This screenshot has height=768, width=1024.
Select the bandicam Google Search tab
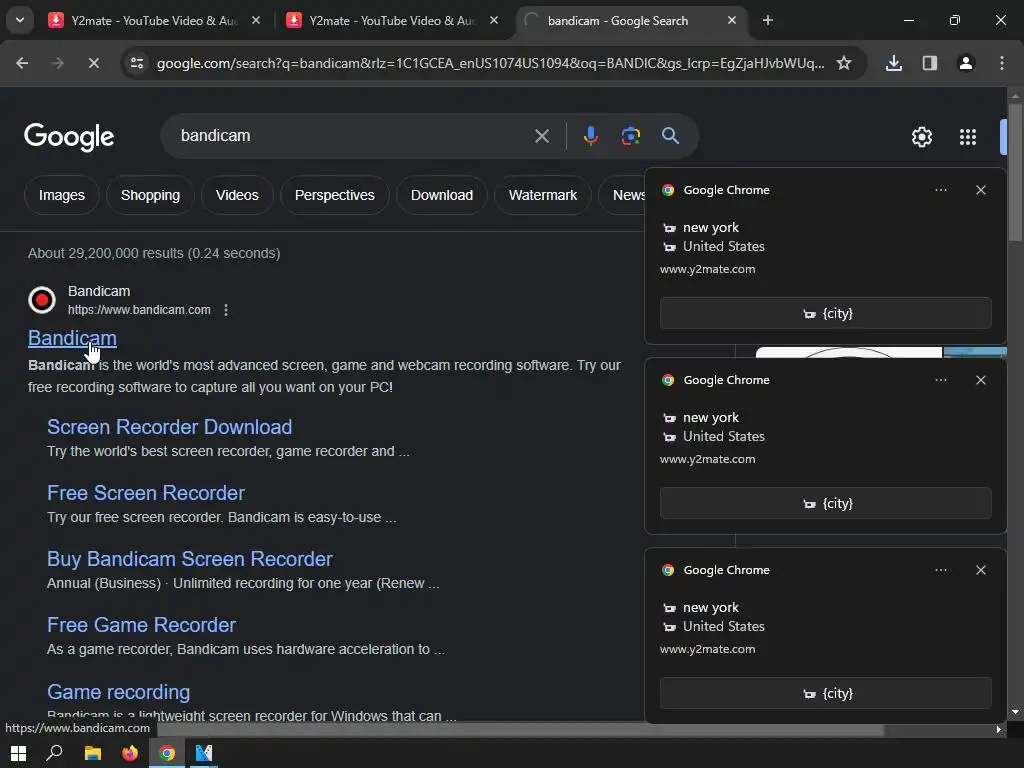point(630,21)
